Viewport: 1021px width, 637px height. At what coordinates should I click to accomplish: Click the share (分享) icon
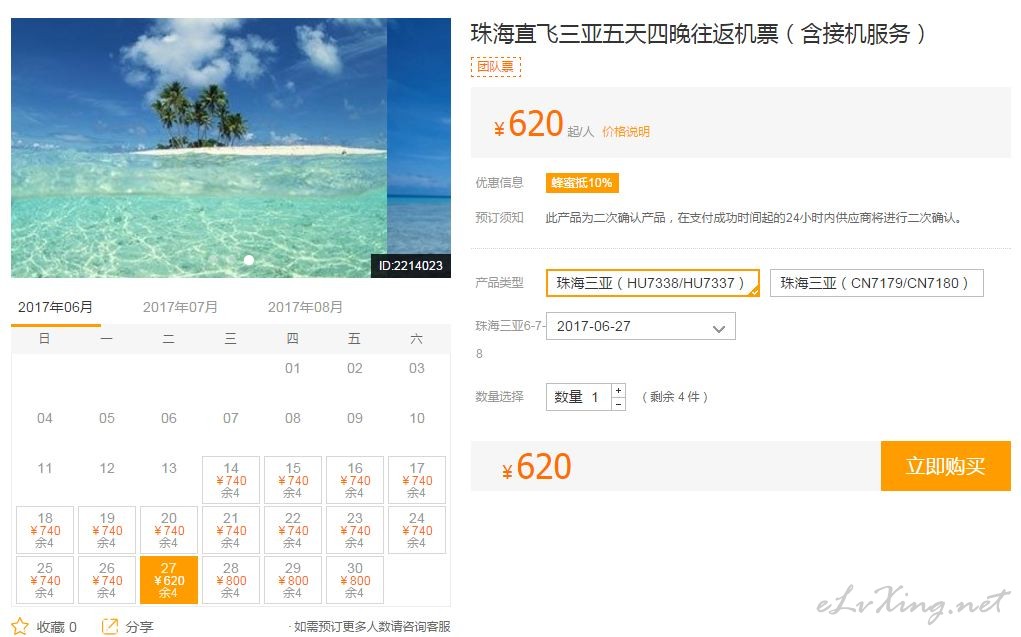coord(110,627)
